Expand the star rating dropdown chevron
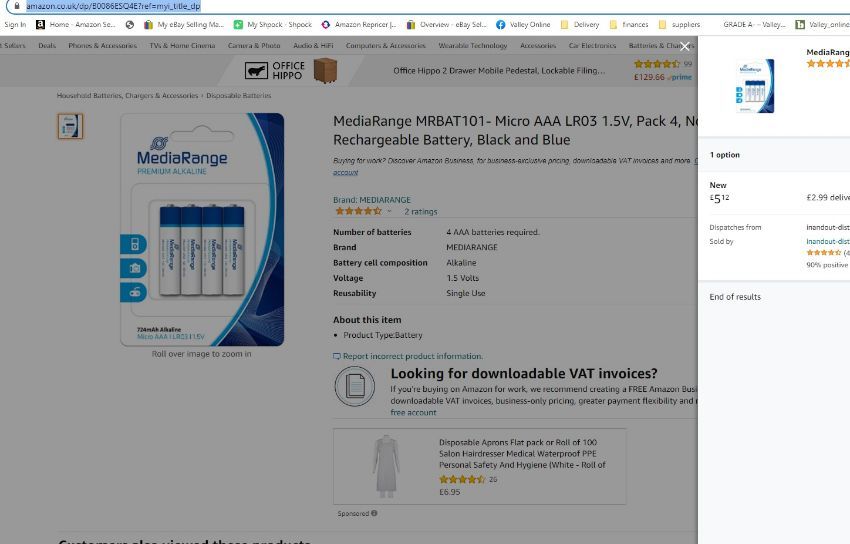This screenshot has width=850, height=544. 389,211
